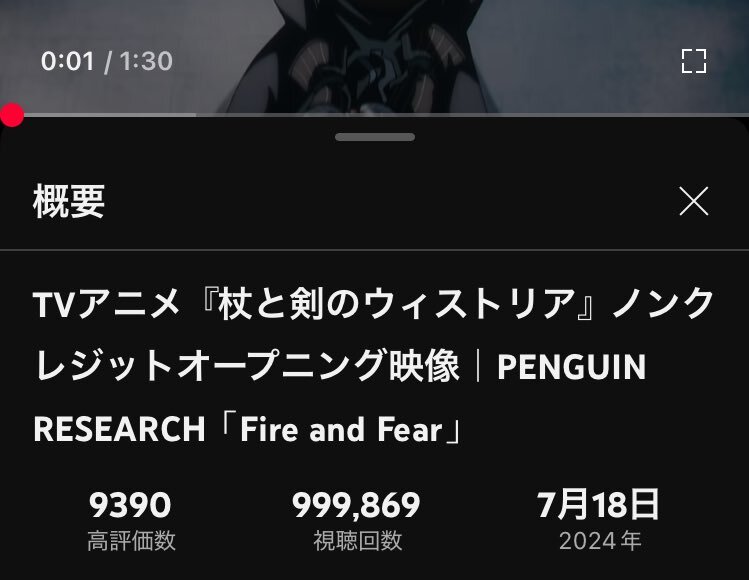Tap the gray drag handle atop the panel
The height and width of the screenshot is (580, 749).
point(375,137)
